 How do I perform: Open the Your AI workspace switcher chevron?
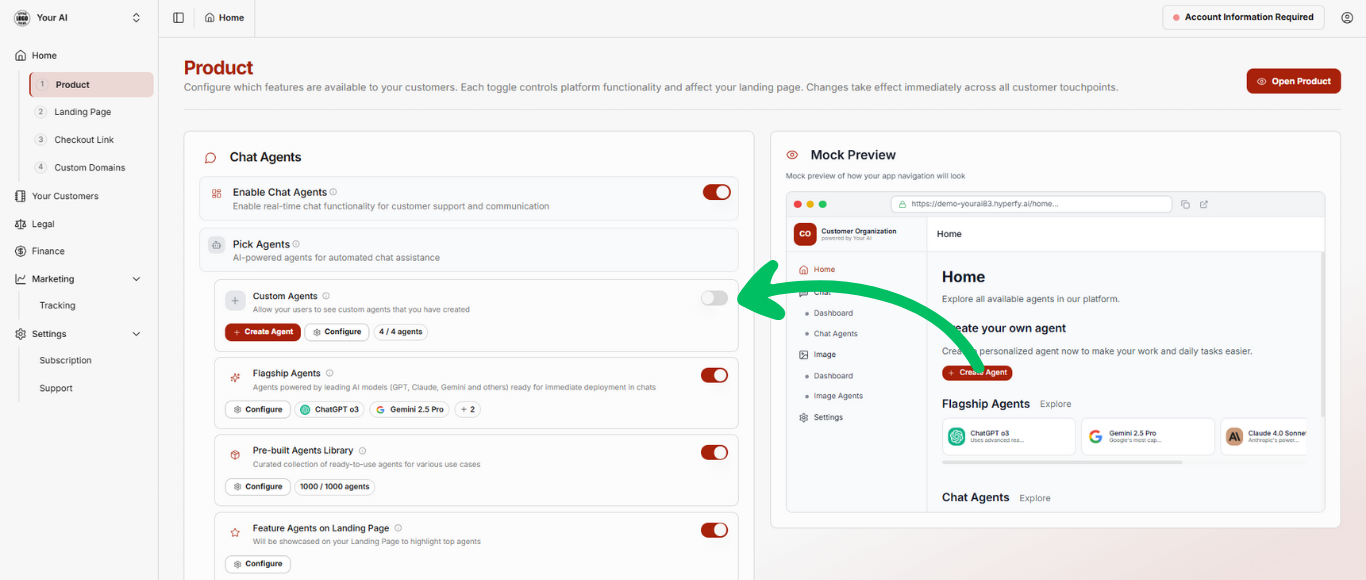[136, 18]
